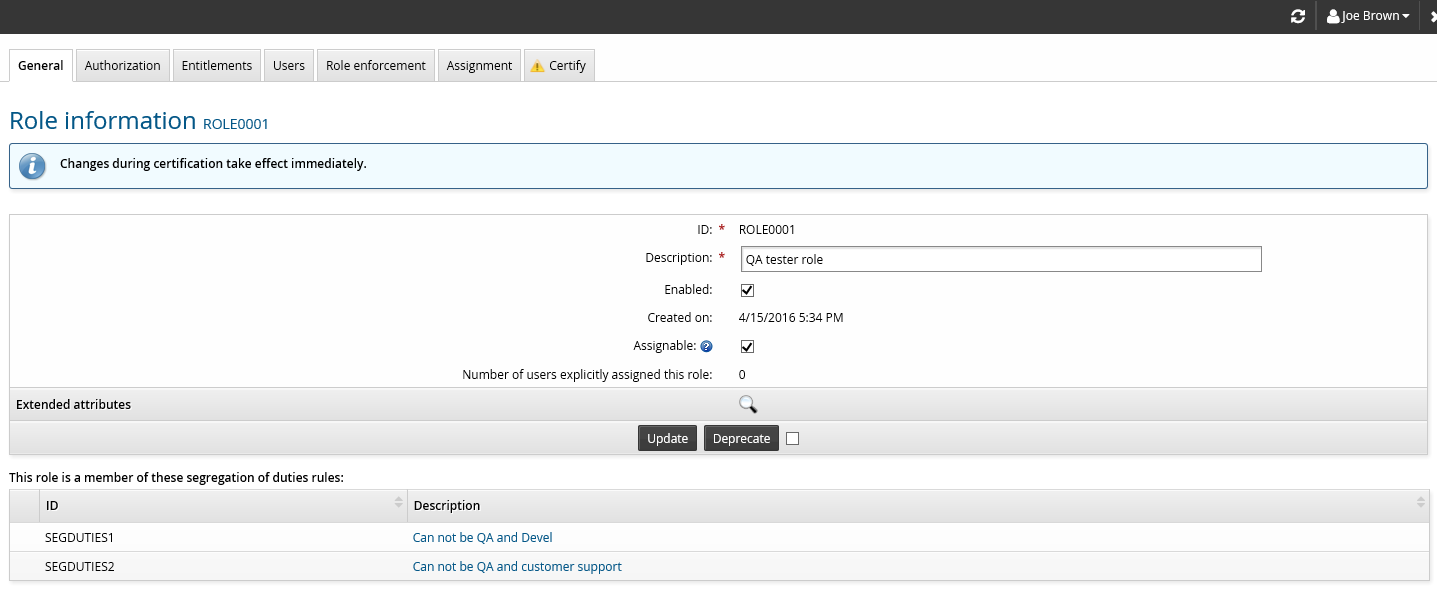Click the refresh icon in top bar

point(1298,17)
